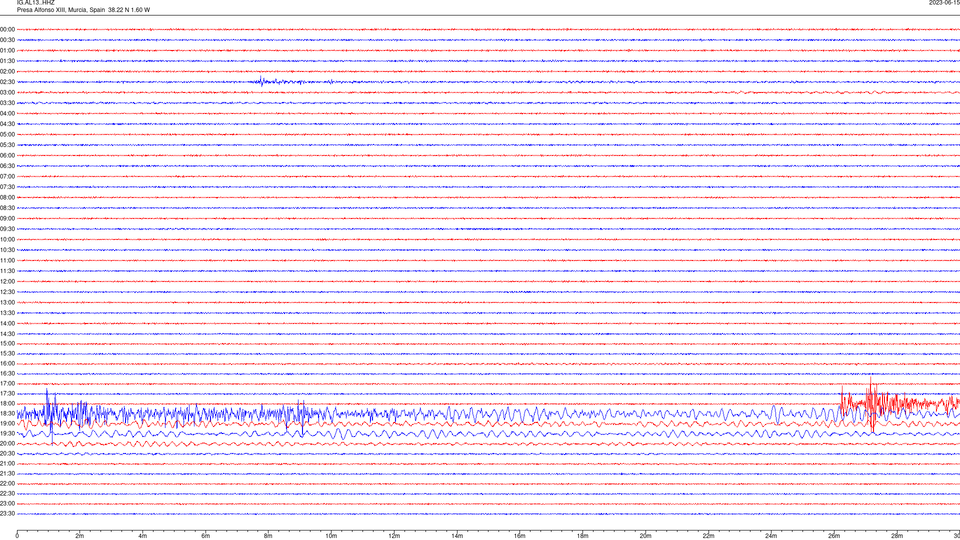The height and width of the screenshot is (540, 960).
Task: Pick the 17:30 row label
Action: pyautogui.click(x=7, y=394)
